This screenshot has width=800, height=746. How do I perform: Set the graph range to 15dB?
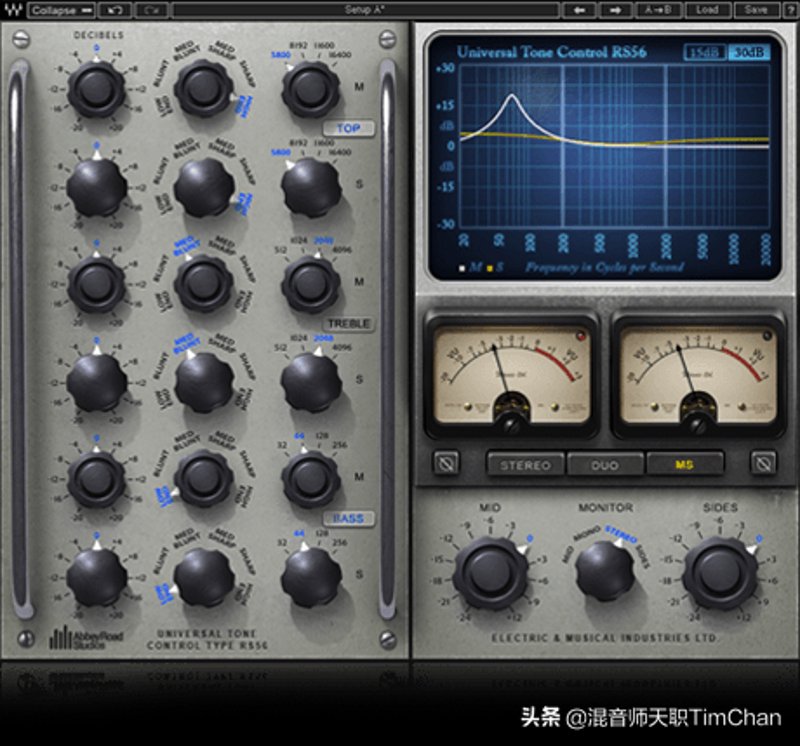point(704,53)
